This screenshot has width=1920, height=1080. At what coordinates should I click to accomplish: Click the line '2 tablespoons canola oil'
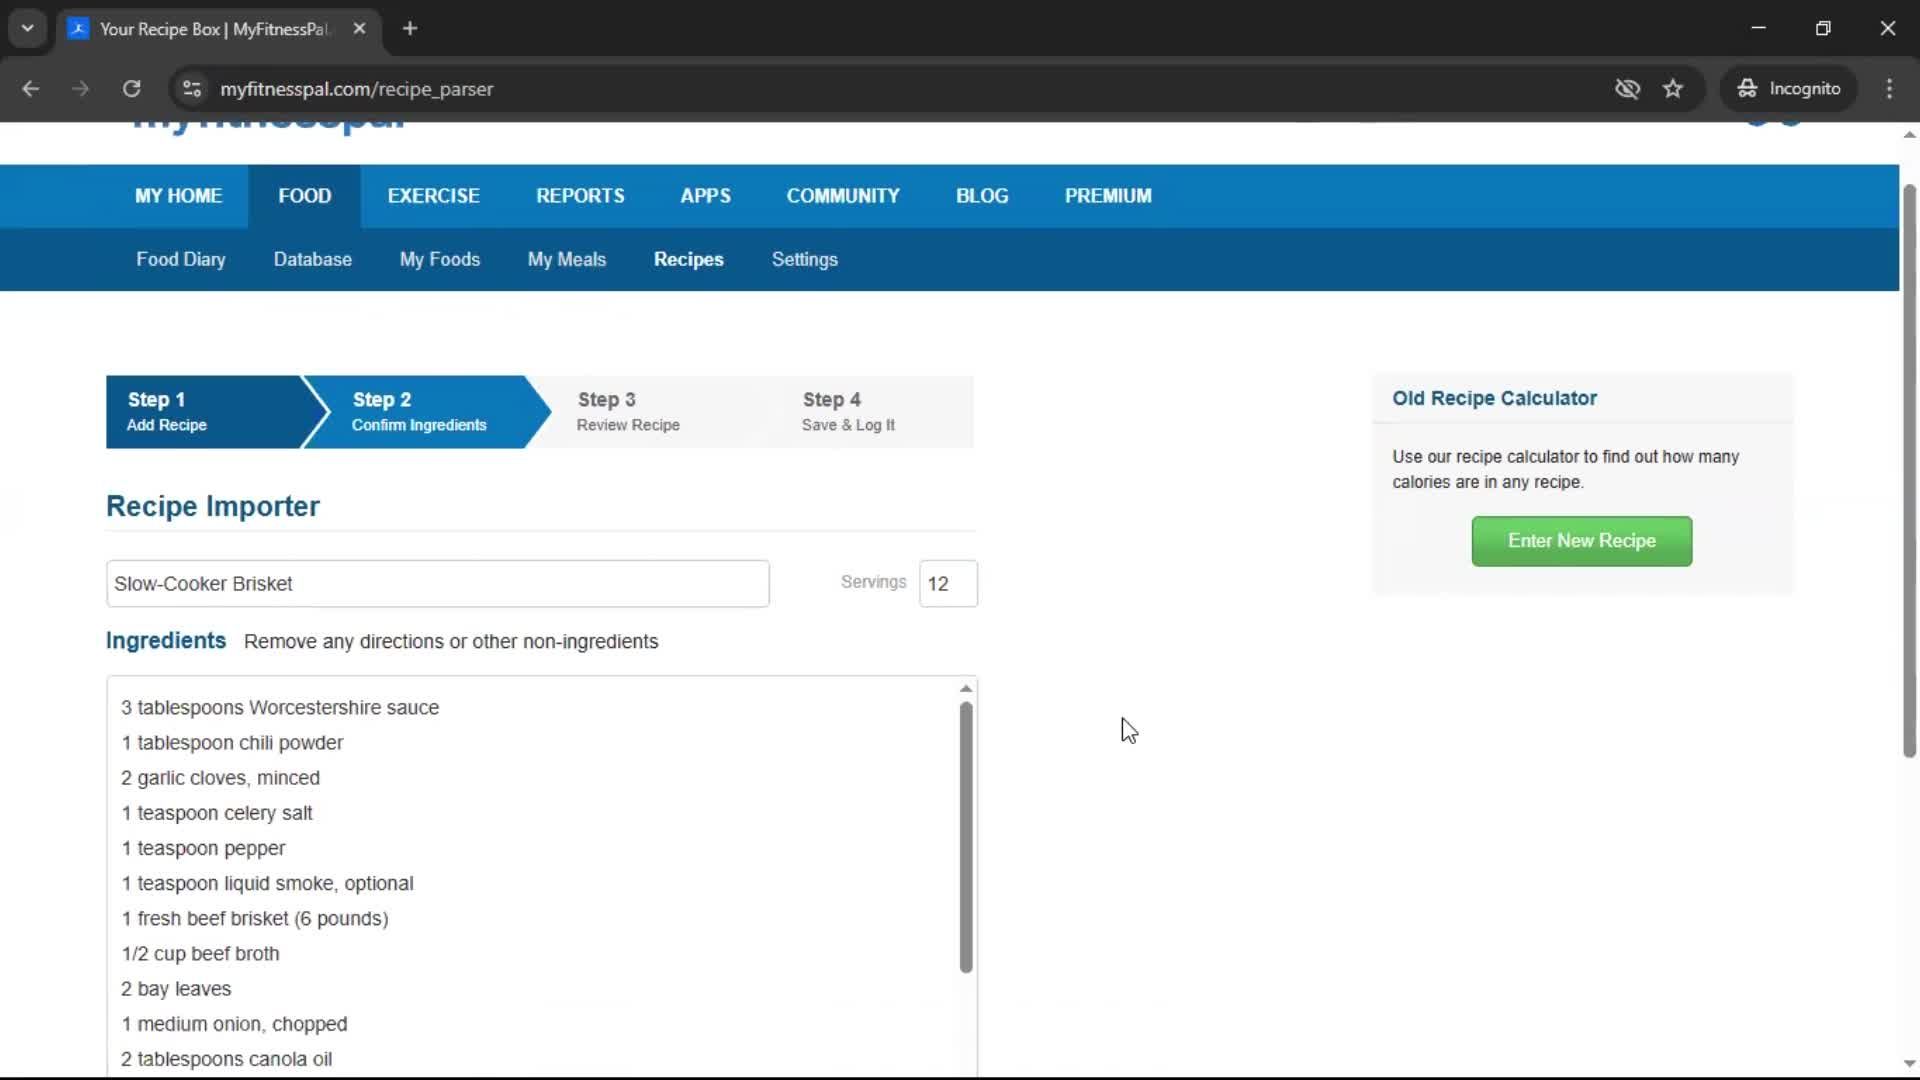click(226, 1059)
